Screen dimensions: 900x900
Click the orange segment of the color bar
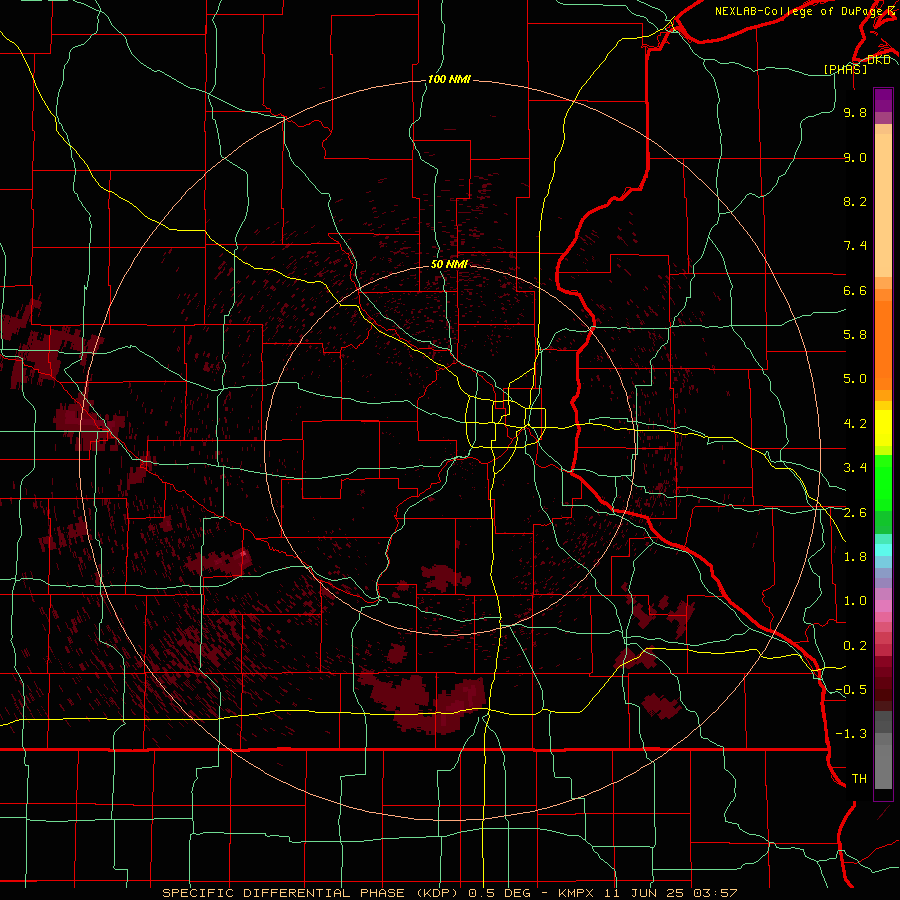(x=883, y=344)
